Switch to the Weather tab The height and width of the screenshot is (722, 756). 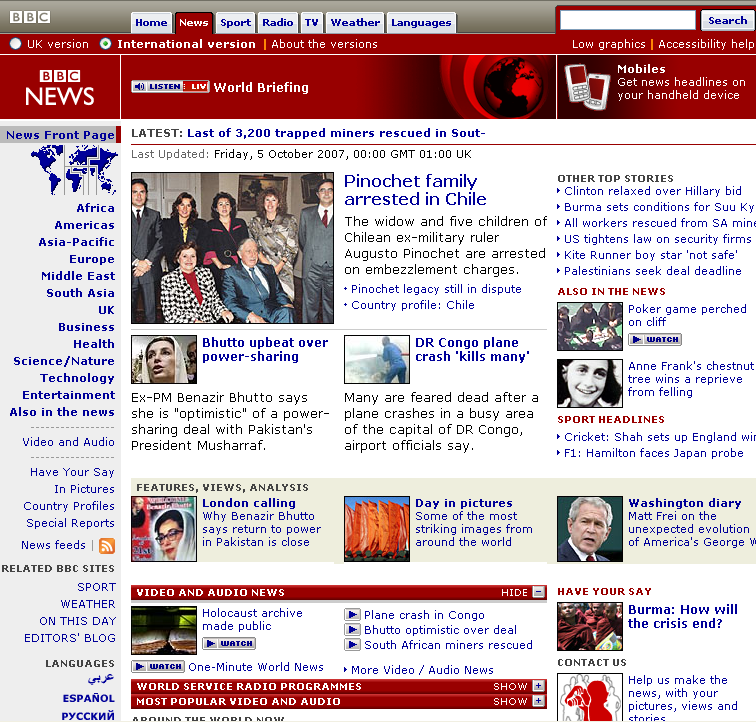[x=355, y=22]
